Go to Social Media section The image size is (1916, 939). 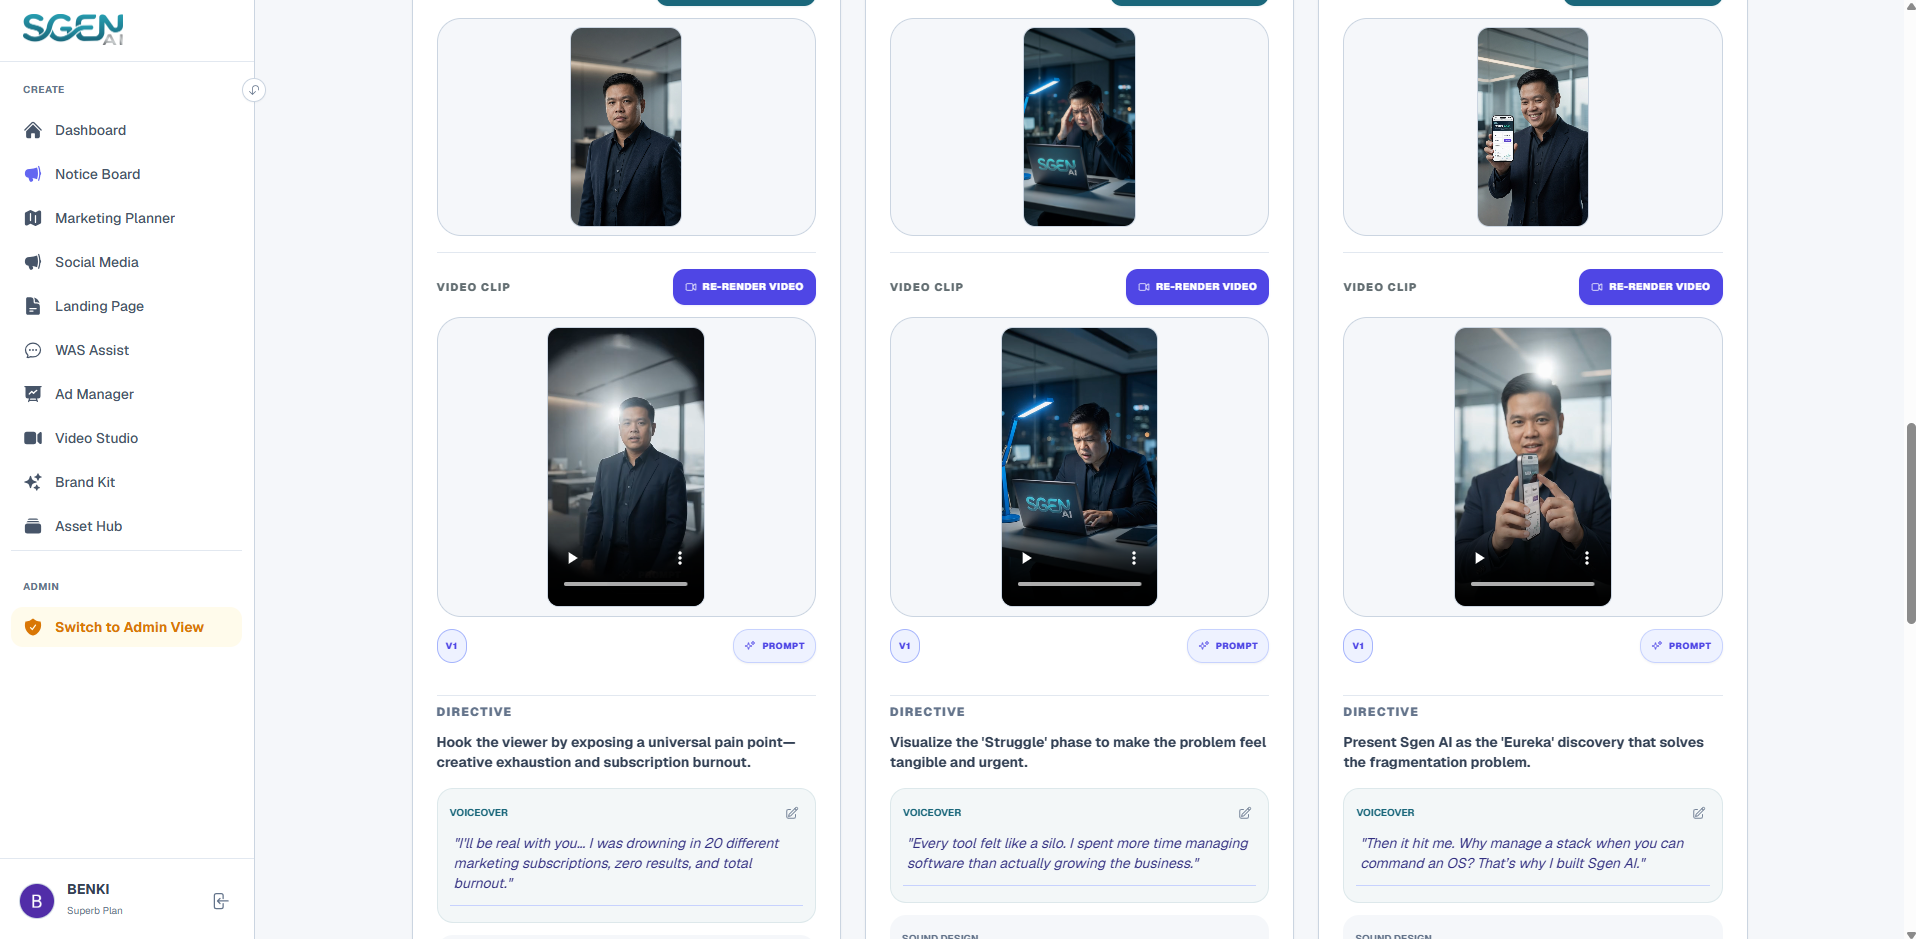point(126,262)
